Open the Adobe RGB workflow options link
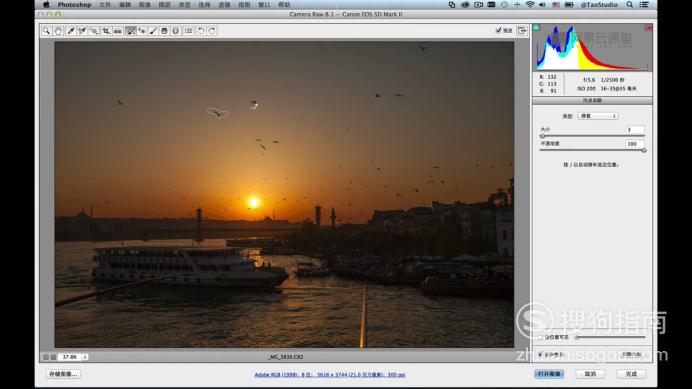 pyautogui.click(x=330, y=375)
